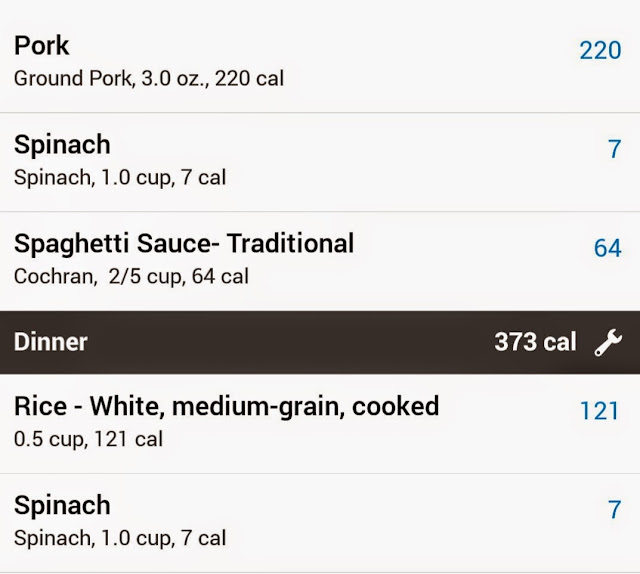Viewport: 640px width, 574px height.
Task: Click the 7 calorie value above Spaghetti Sauce
Action: click(614, 150)
